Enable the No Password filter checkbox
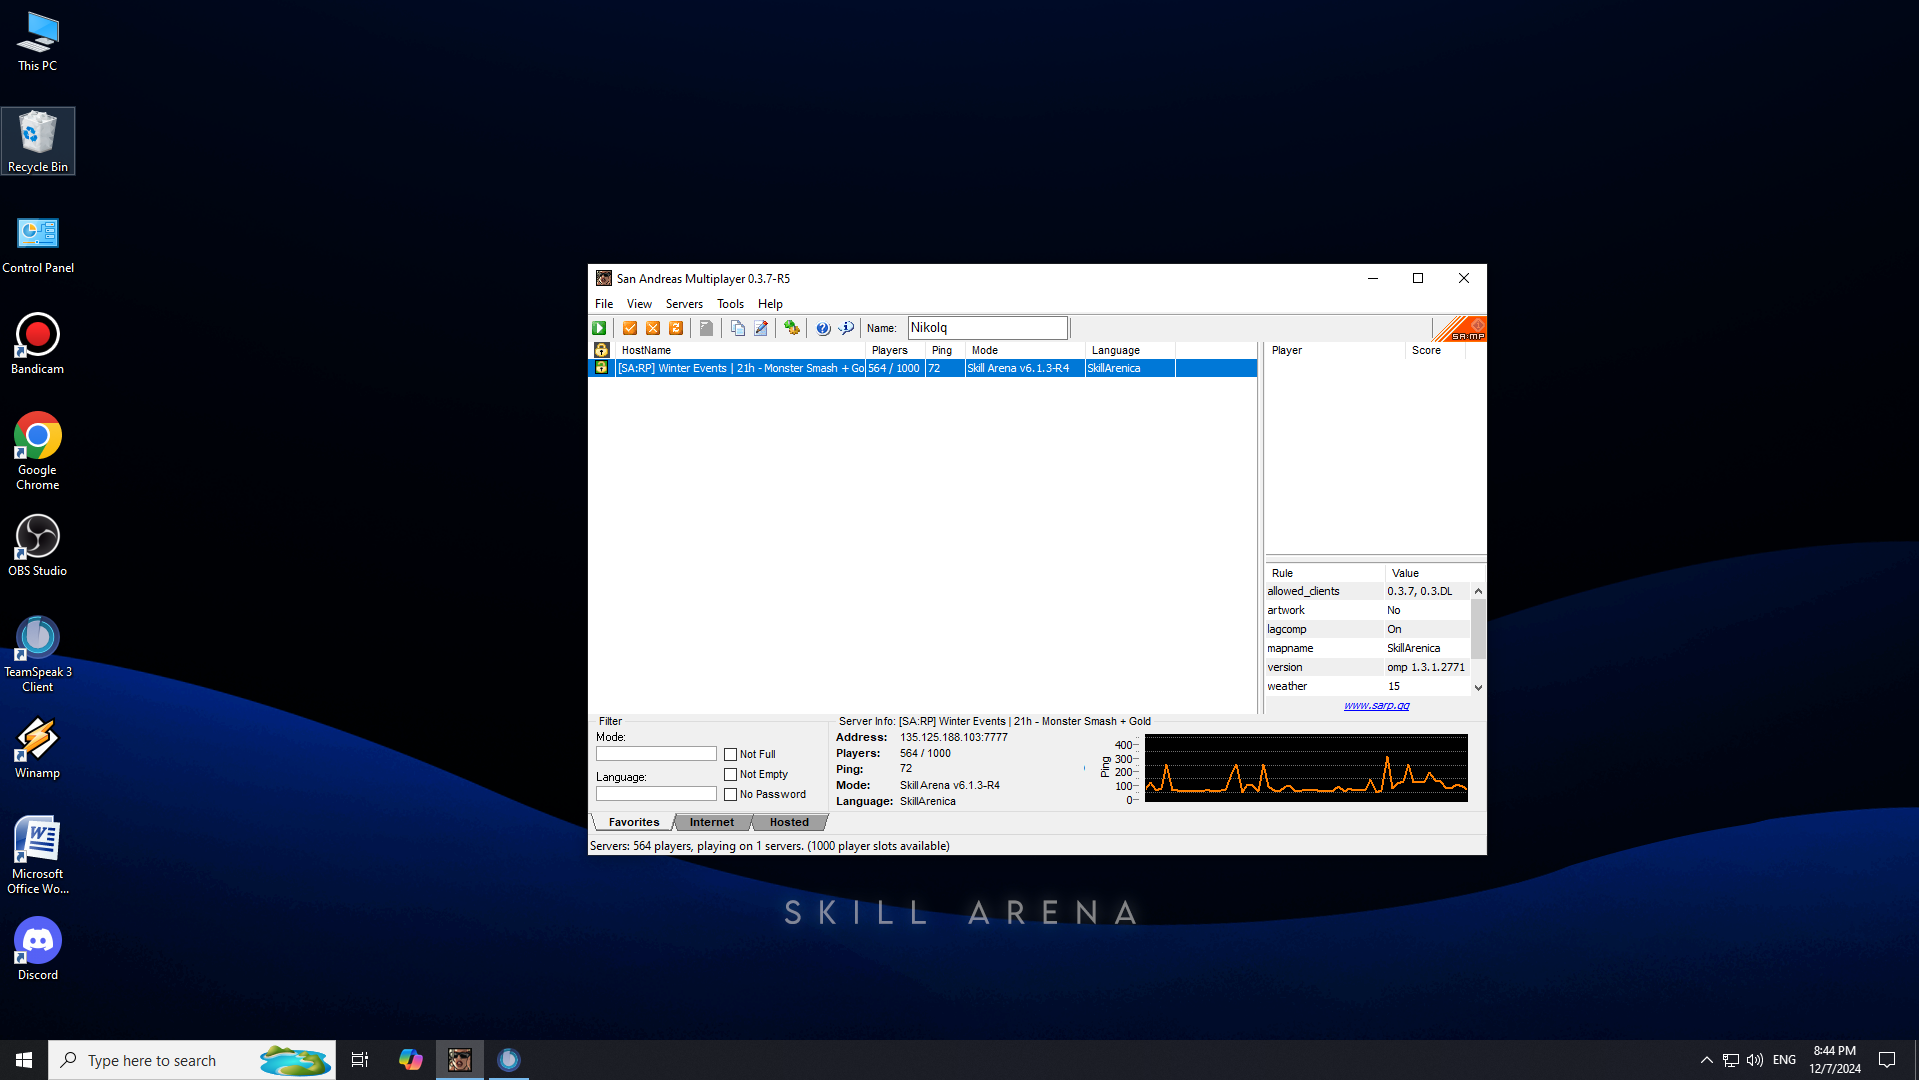 pyautogui.click(x=731, y=795)
